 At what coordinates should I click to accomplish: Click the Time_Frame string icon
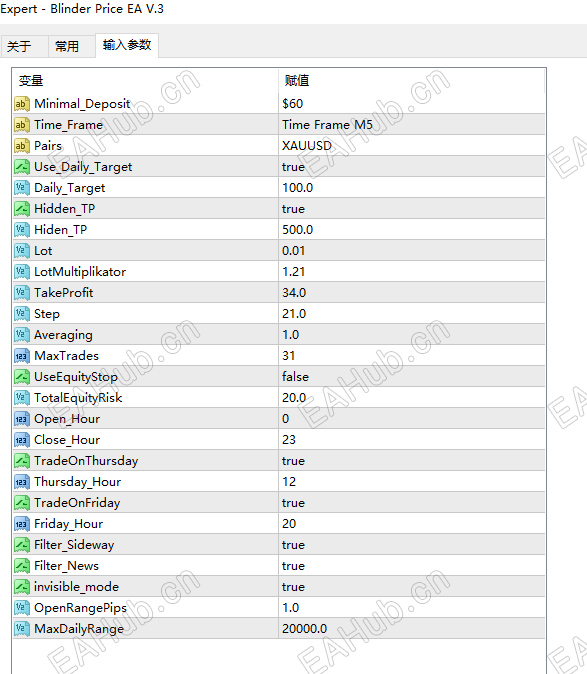[21, 125]
